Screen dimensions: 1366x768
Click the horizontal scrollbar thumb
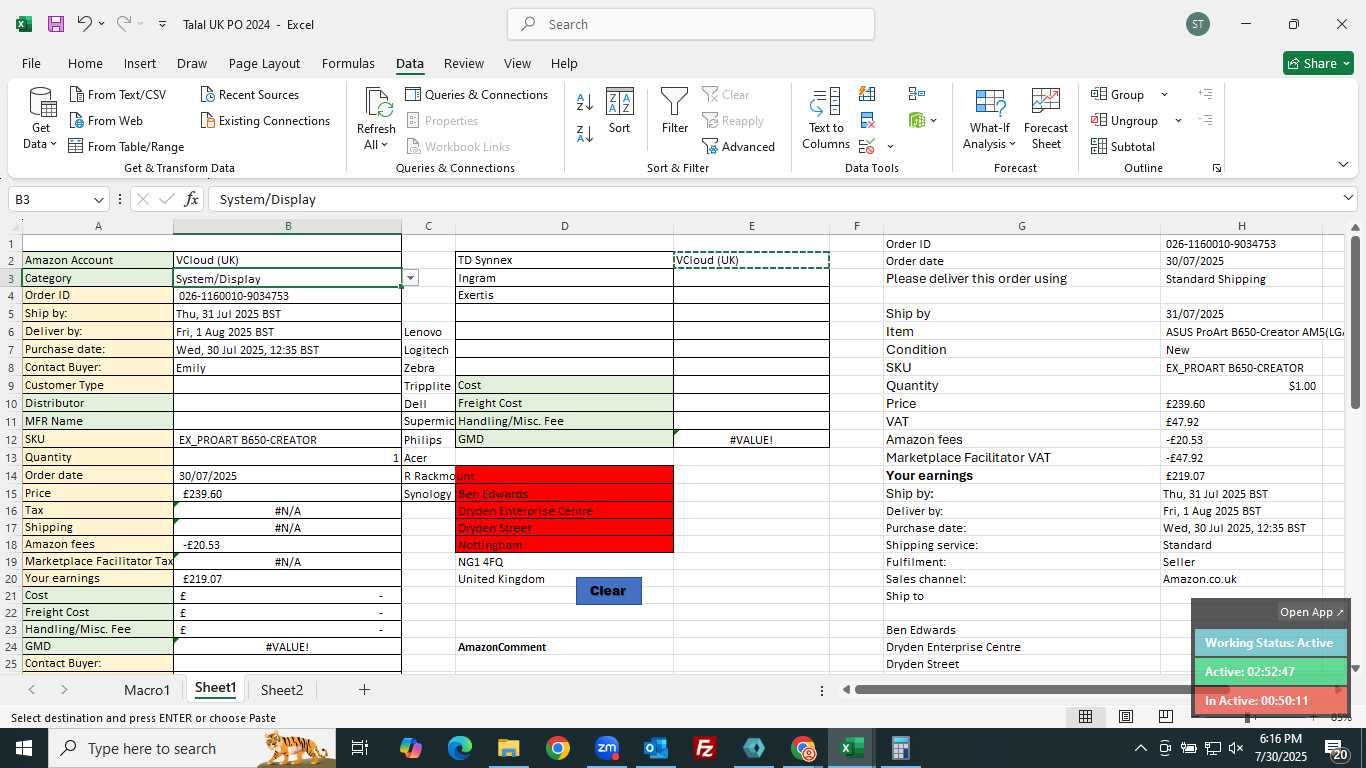coord(1040,689)
